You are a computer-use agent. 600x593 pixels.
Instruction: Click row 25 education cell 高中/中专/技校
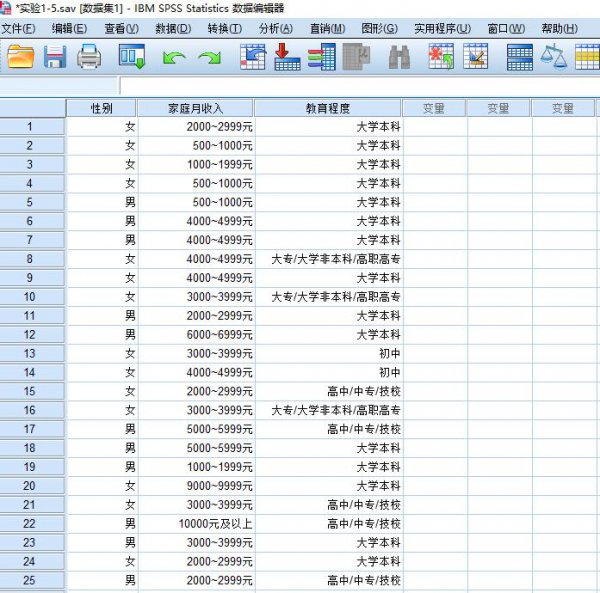pyautogui.click(x=329, y=580)
